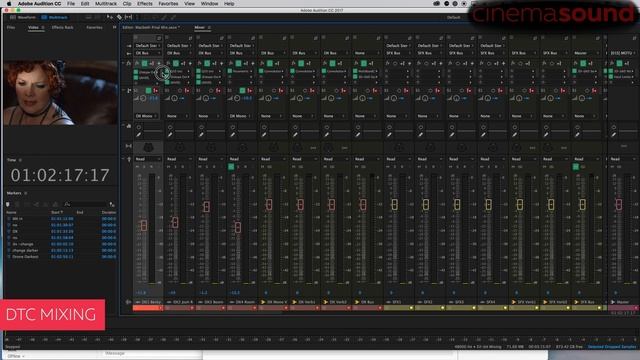Click the DX1 volume fader handle

coord(144,225)
